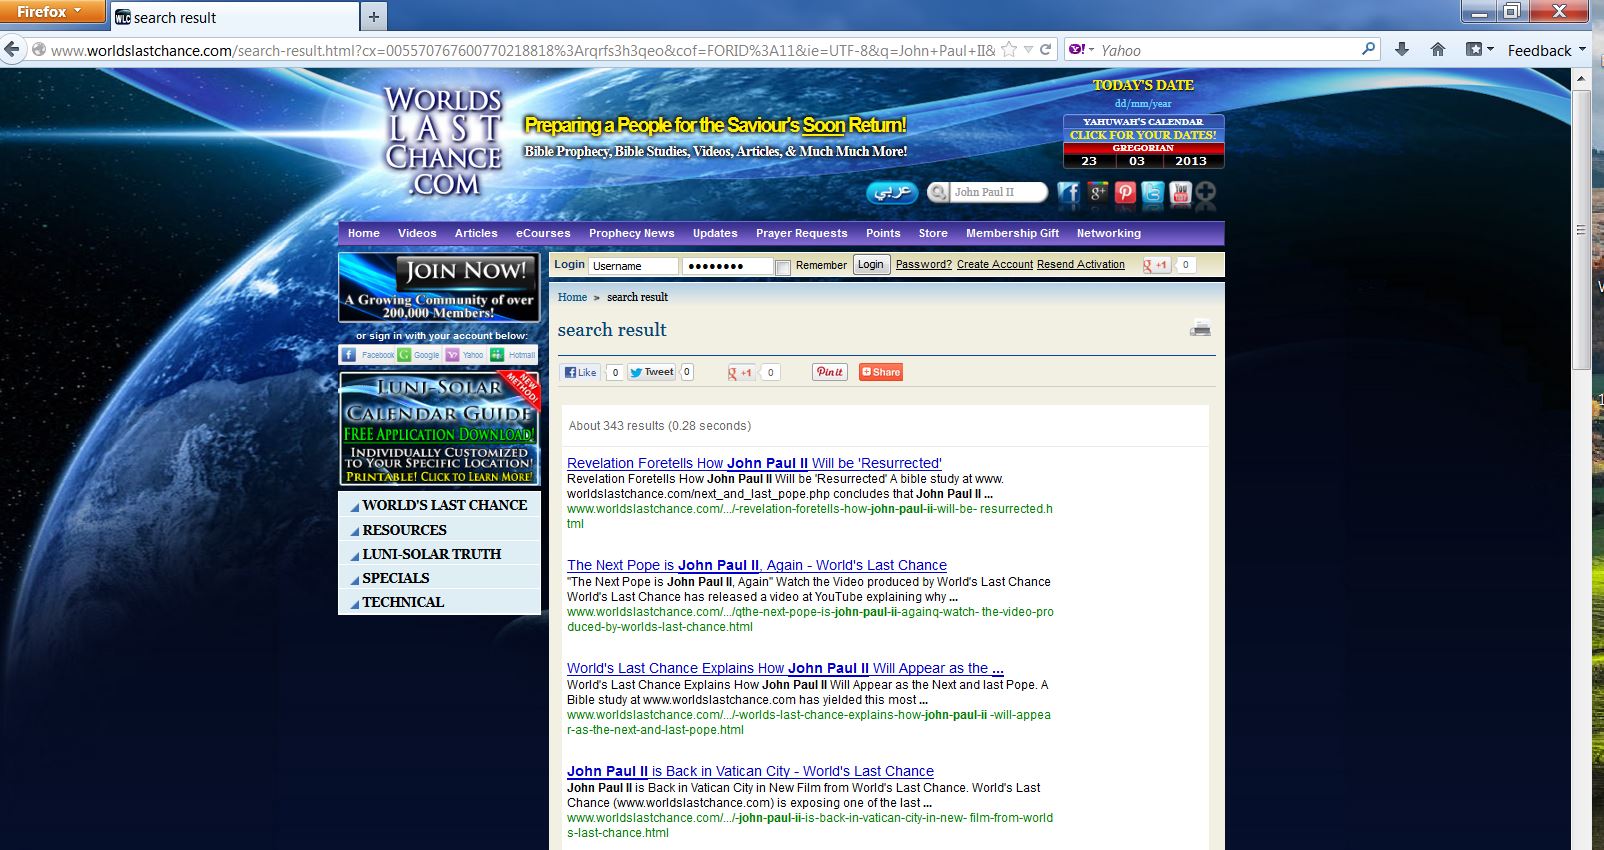
Task: Open the Prophecy News menu item
Action: [x=631, y=233]
